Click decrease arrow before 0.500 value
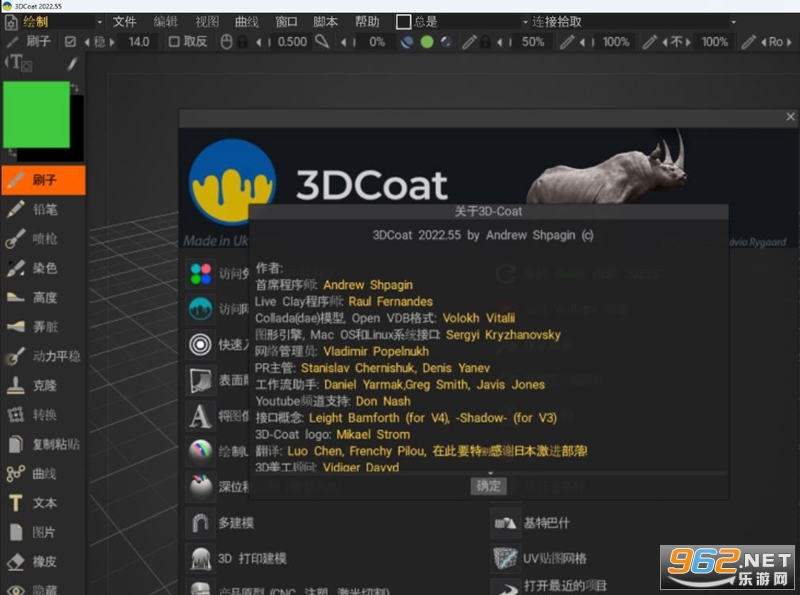This screenshot has width=800, height=595. [x=258, y=42]
